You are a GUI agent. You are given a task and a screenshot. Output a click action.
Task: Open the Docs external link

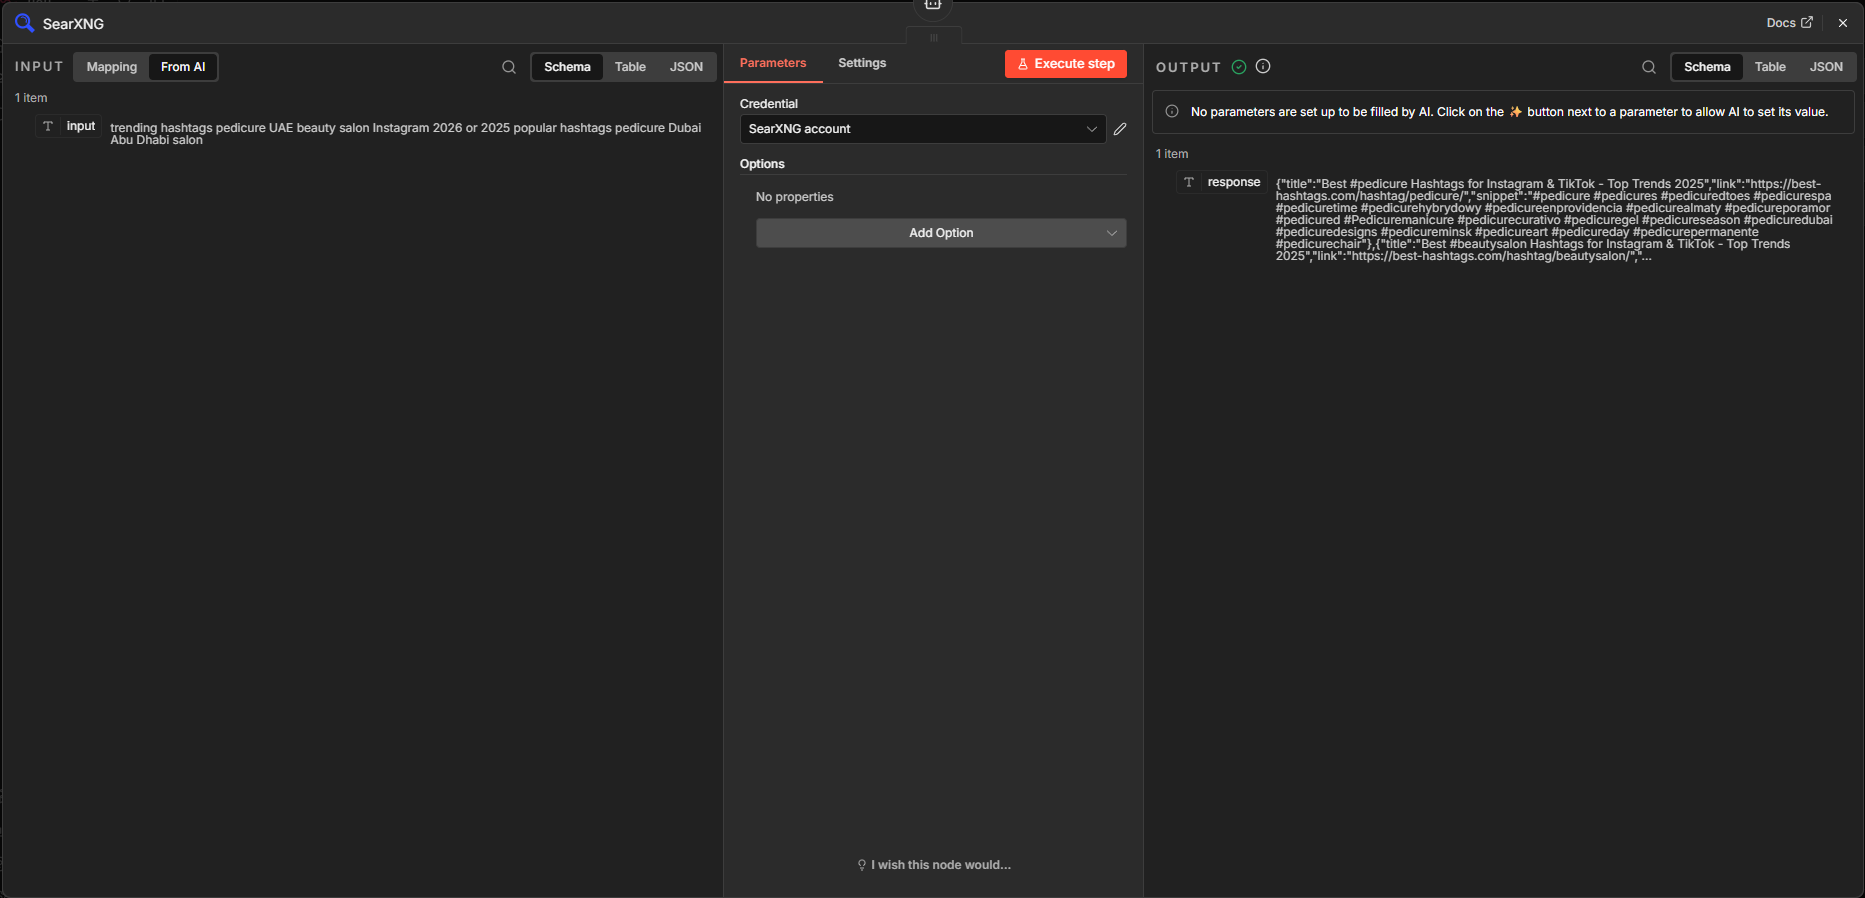1789,22
